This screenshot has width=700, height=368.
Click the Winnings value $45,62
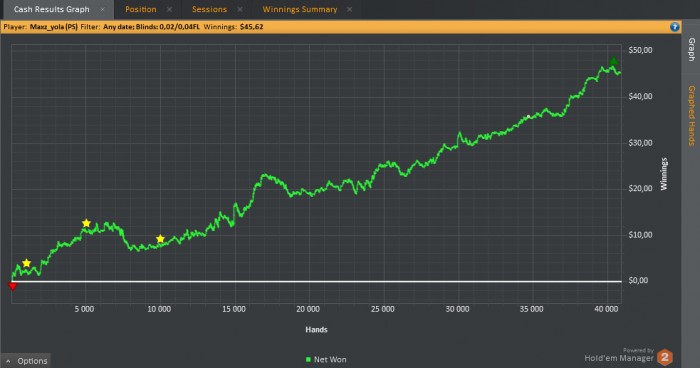click(x=251, y=27)
